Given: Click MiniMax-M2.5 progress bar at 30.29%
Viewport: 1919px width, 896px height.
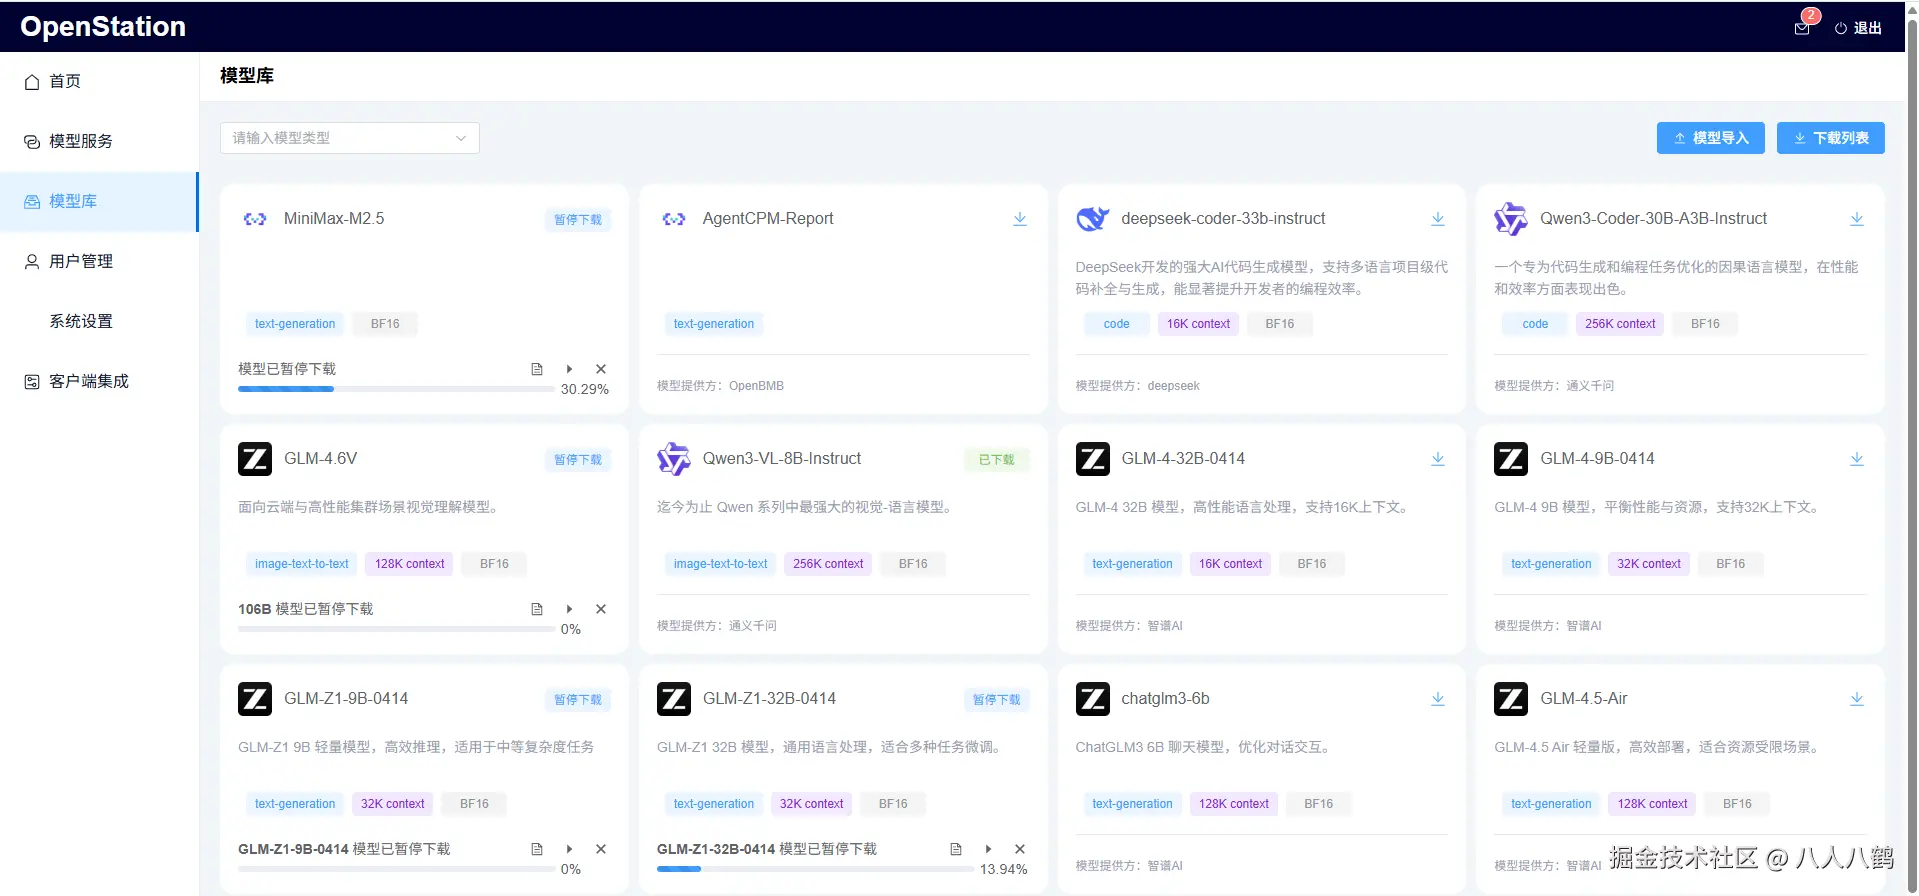Looking at the screenshot, I should point(396,389).
